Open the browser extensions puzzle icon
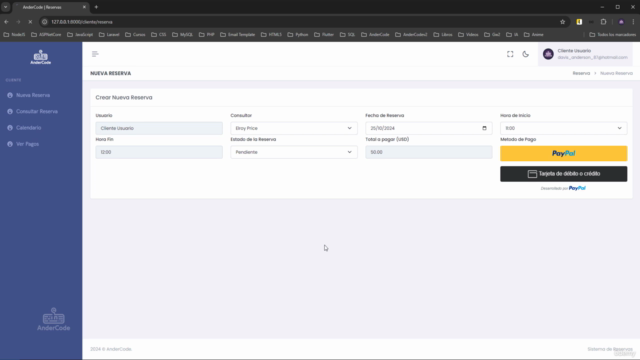The height and width of the screenshot is (360, 640). [x=604, y=22]
